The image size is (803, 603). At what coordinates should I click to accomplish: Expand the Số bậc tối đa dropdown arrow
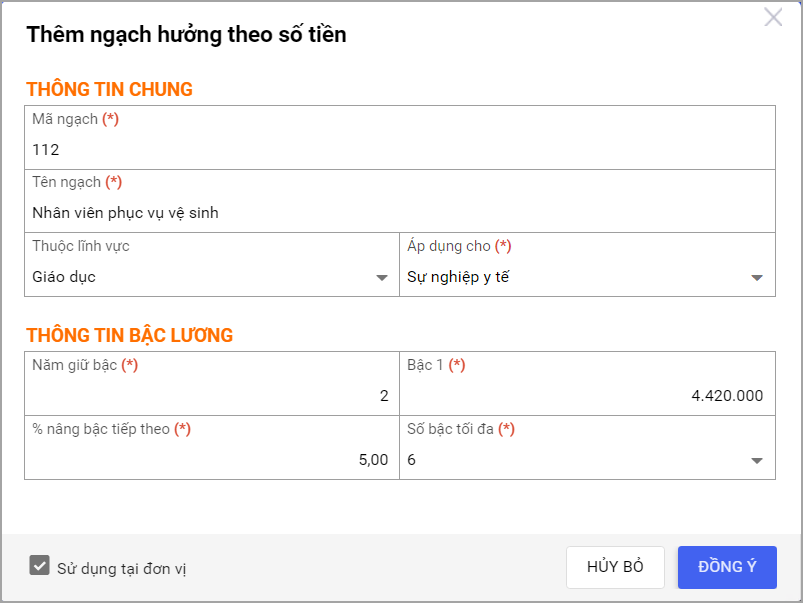tap(757, 461)
